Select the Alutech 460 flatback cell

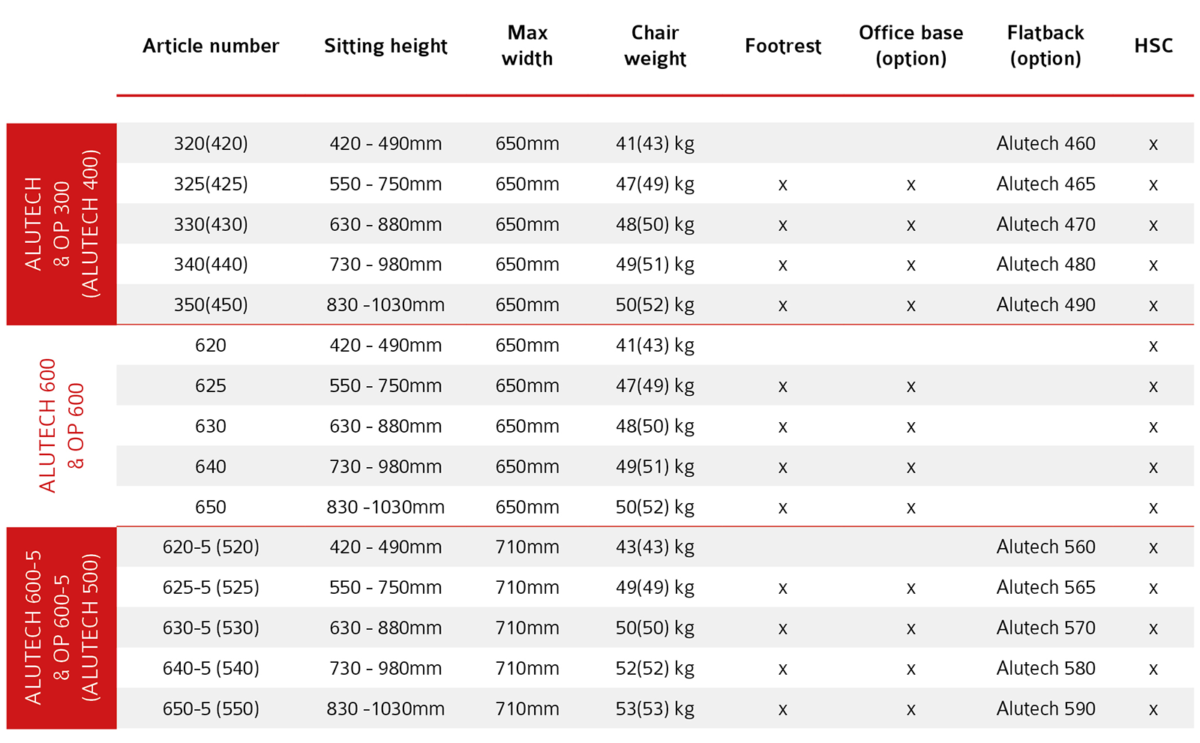tap(1046, 144)
